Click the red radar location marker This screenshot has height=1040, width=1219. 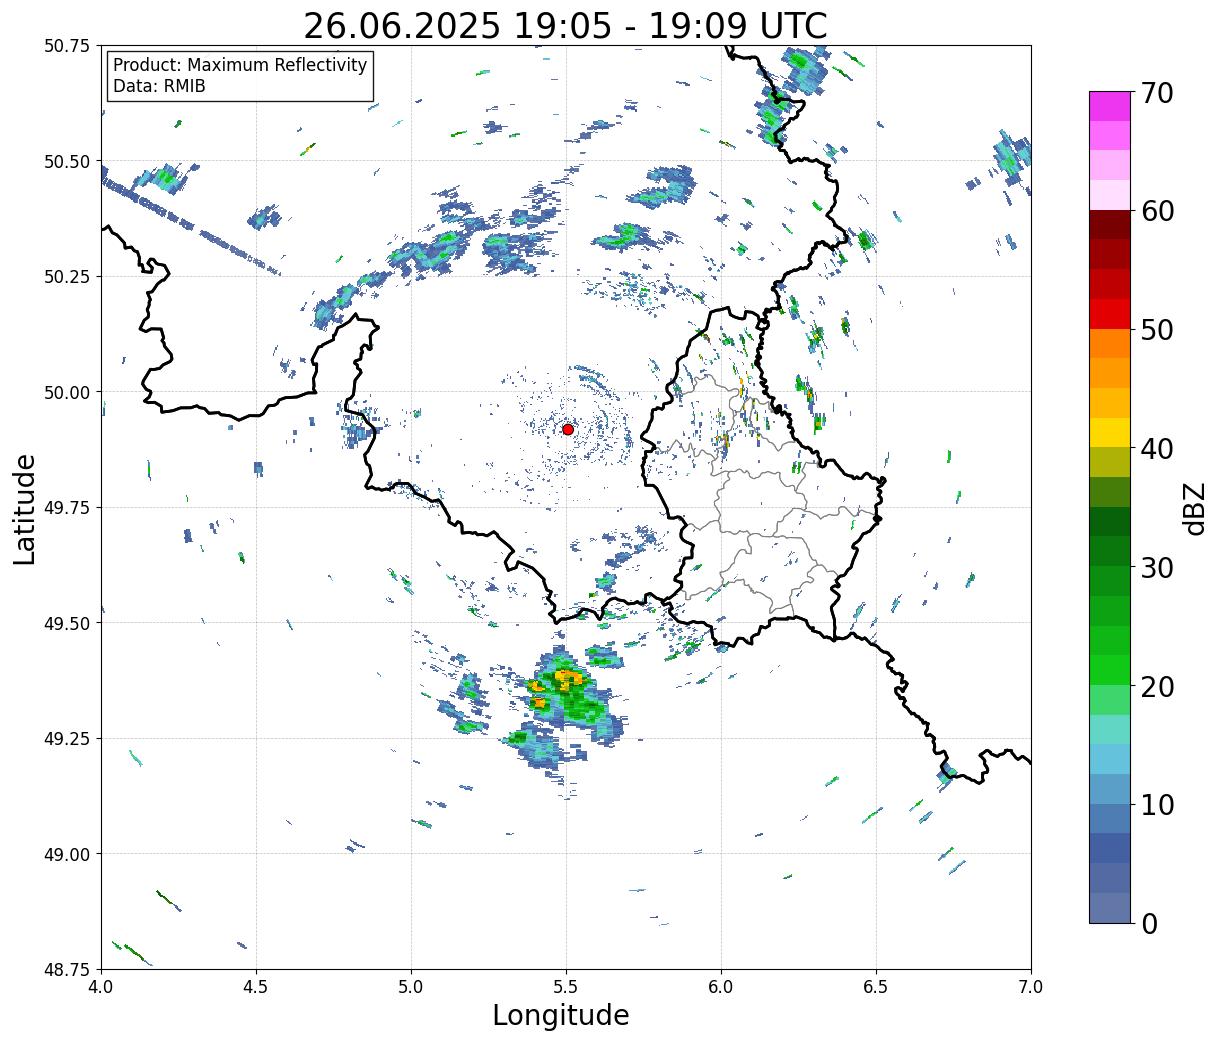567,429
